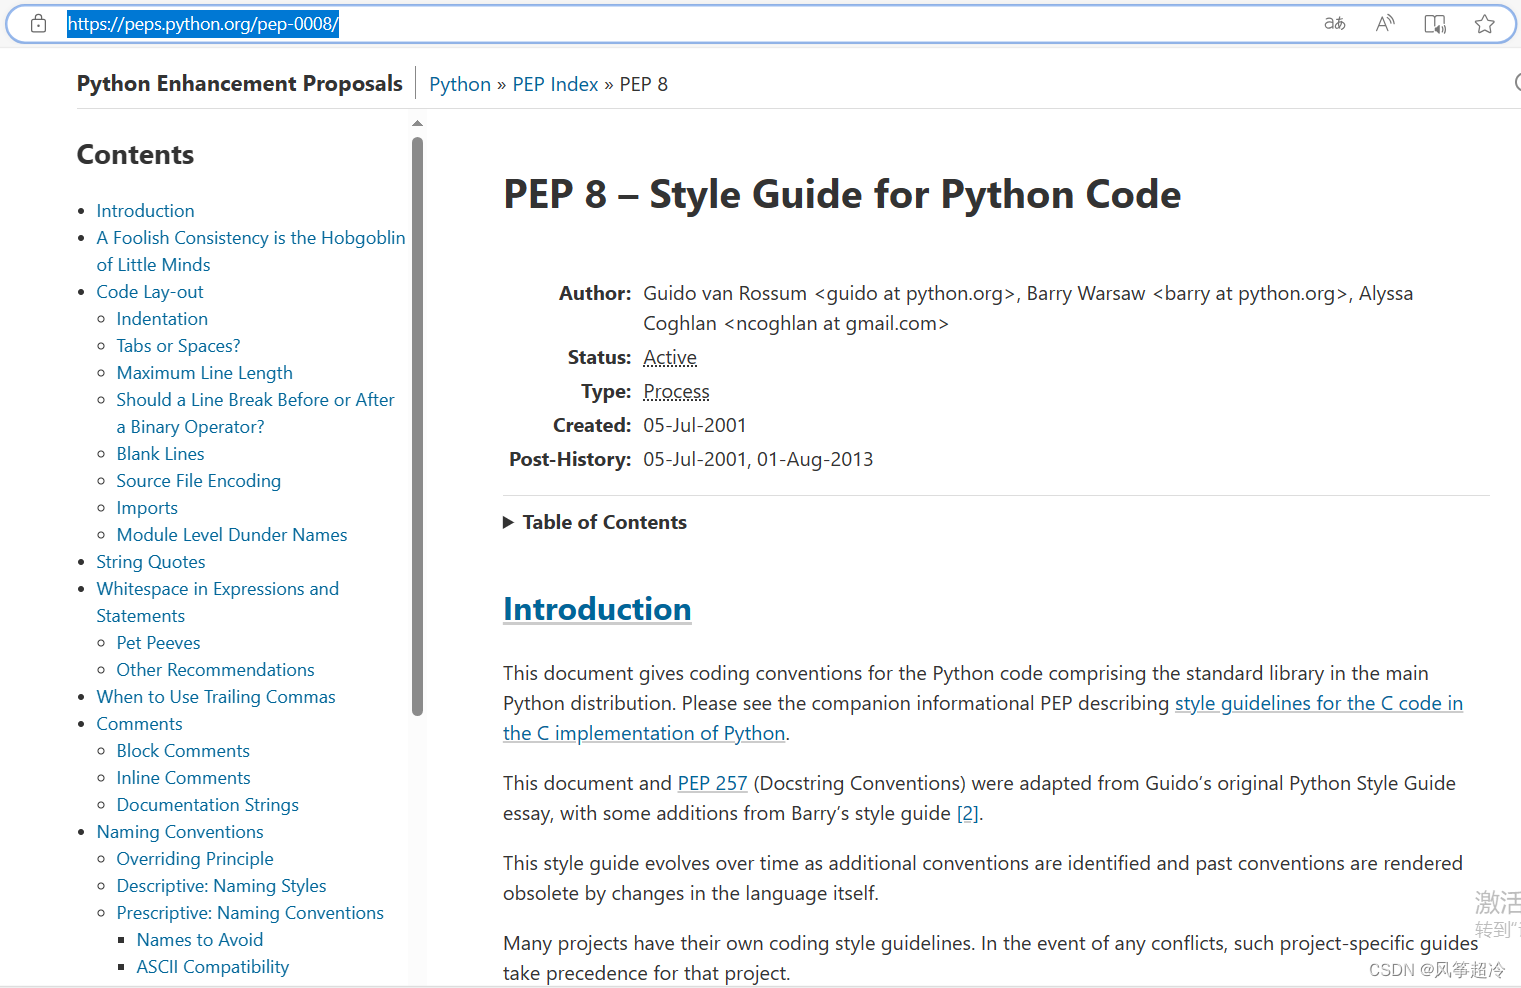Click the Post-History dates text
The image size is (1521, 988).
(758, 460)
